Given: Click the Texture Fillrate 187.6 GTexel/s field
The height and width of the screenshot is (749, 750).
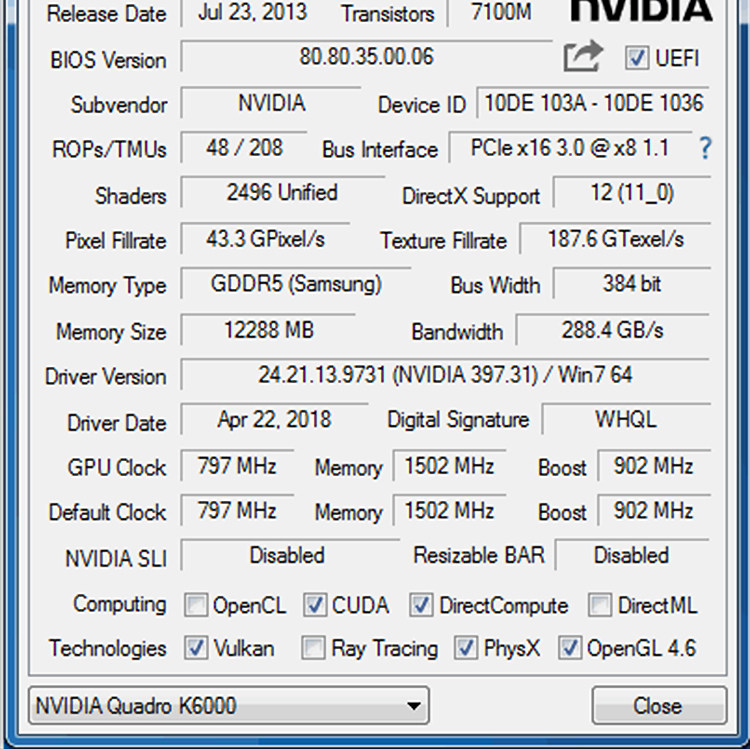Looking at the screenshot, I should 615,238.
